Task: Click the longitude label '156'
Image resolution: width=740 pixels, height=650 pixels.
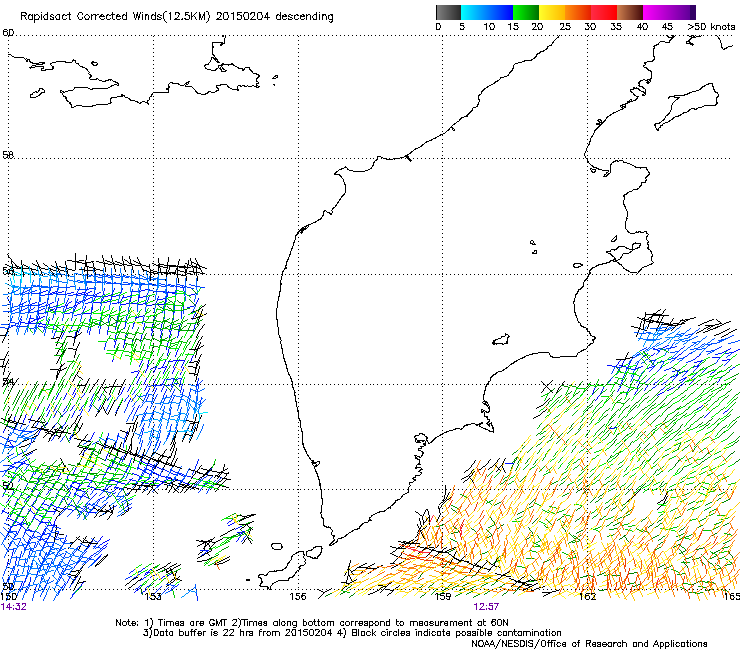Action: pyautogui.click(x=298, y=597)
